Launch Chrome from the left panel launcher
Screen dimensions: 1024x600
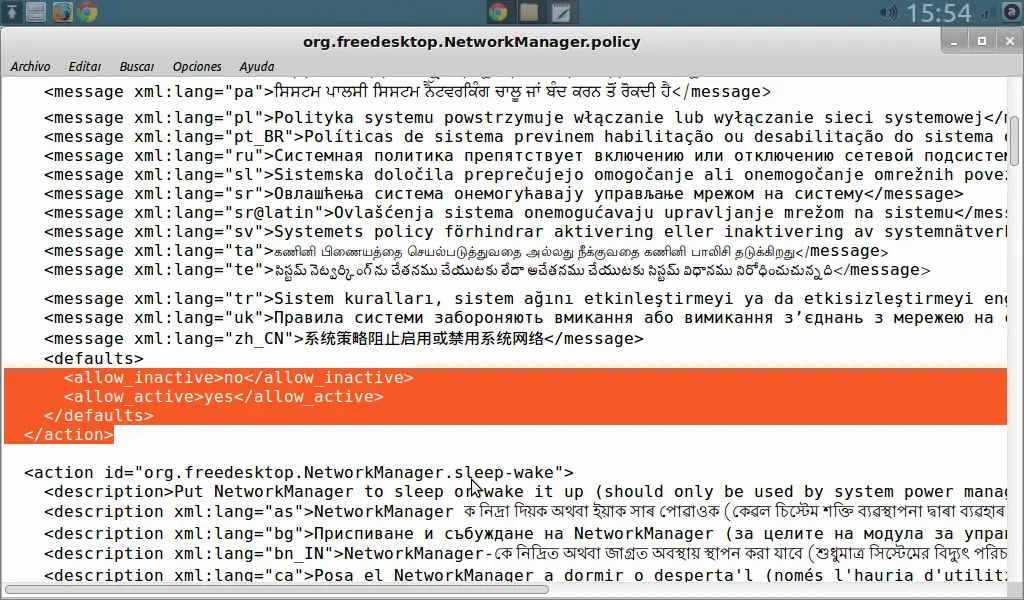click(x=88, y=12)
